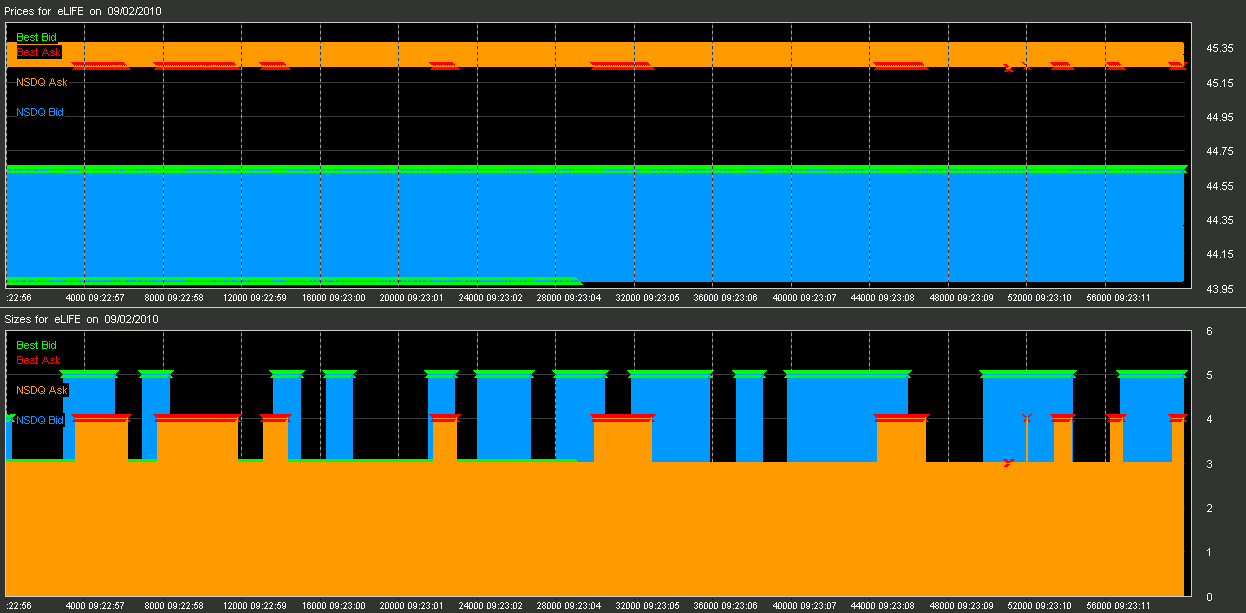Click '56000 09:23:11' tick in Sizes chart

point(1119,606)
